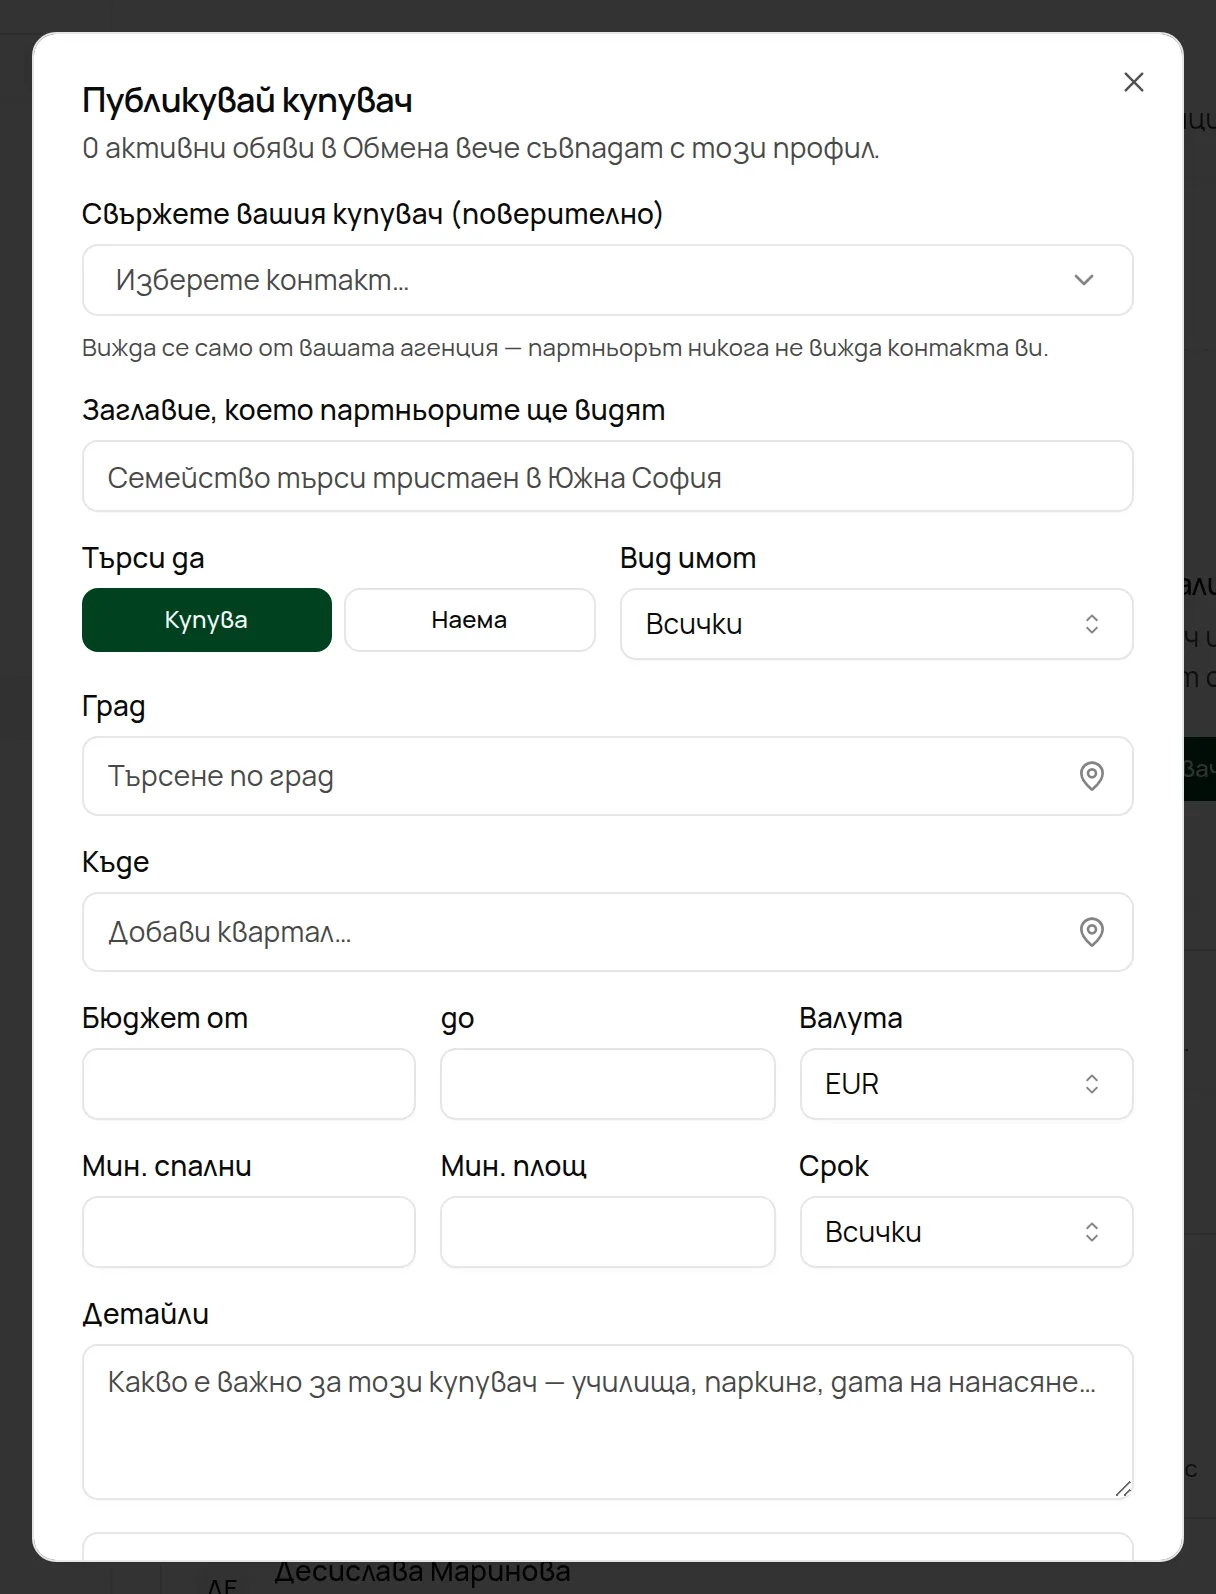Viewport: 1216px width, 1594px height.
Task: Close the Публикувай купувач dialog
Action: pyautogui.click(x=1133, y=82)
